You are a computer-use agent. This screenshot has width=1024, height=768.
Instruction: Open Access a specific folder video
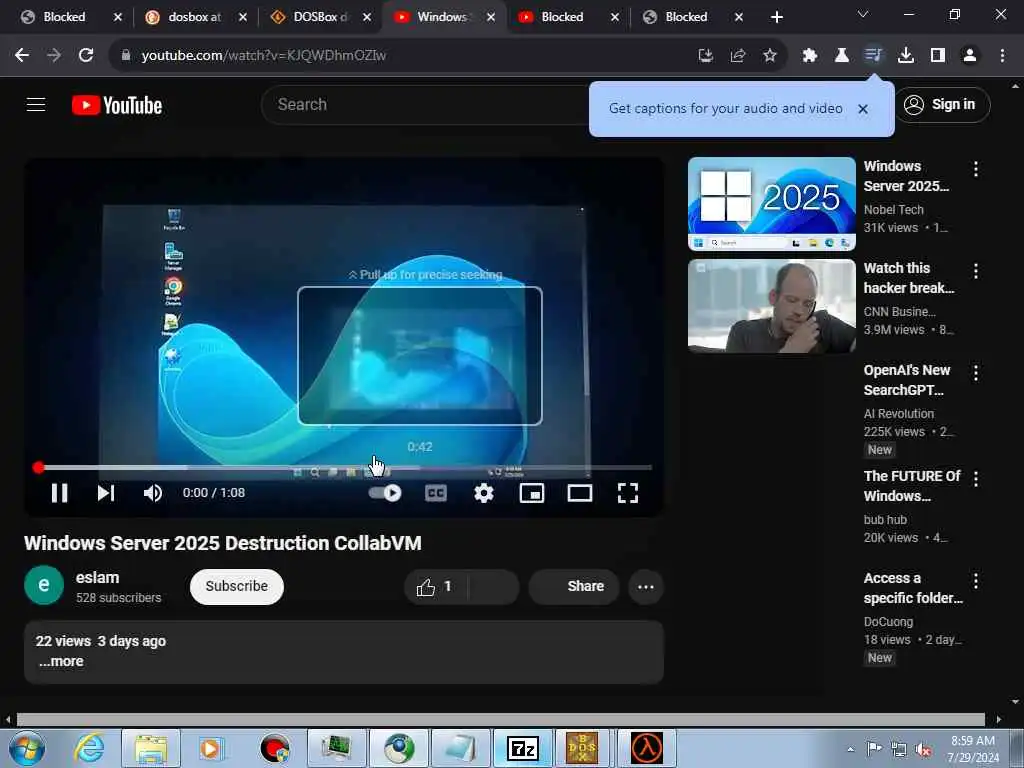pyautogui.click(x=913, y=588)
